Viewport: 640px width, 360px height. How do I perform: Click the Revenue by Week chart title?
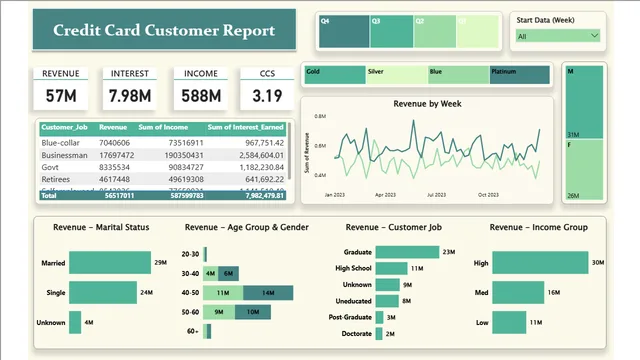tap(427, 104)
